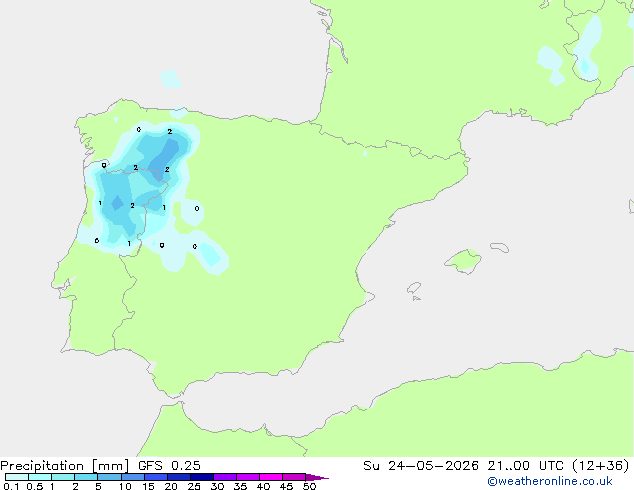Viewport: 634px width, 490px height.
Task: Choose the 25–30 mm navy legend swatch
Action: pyautogui.click(x=202, y=477)
